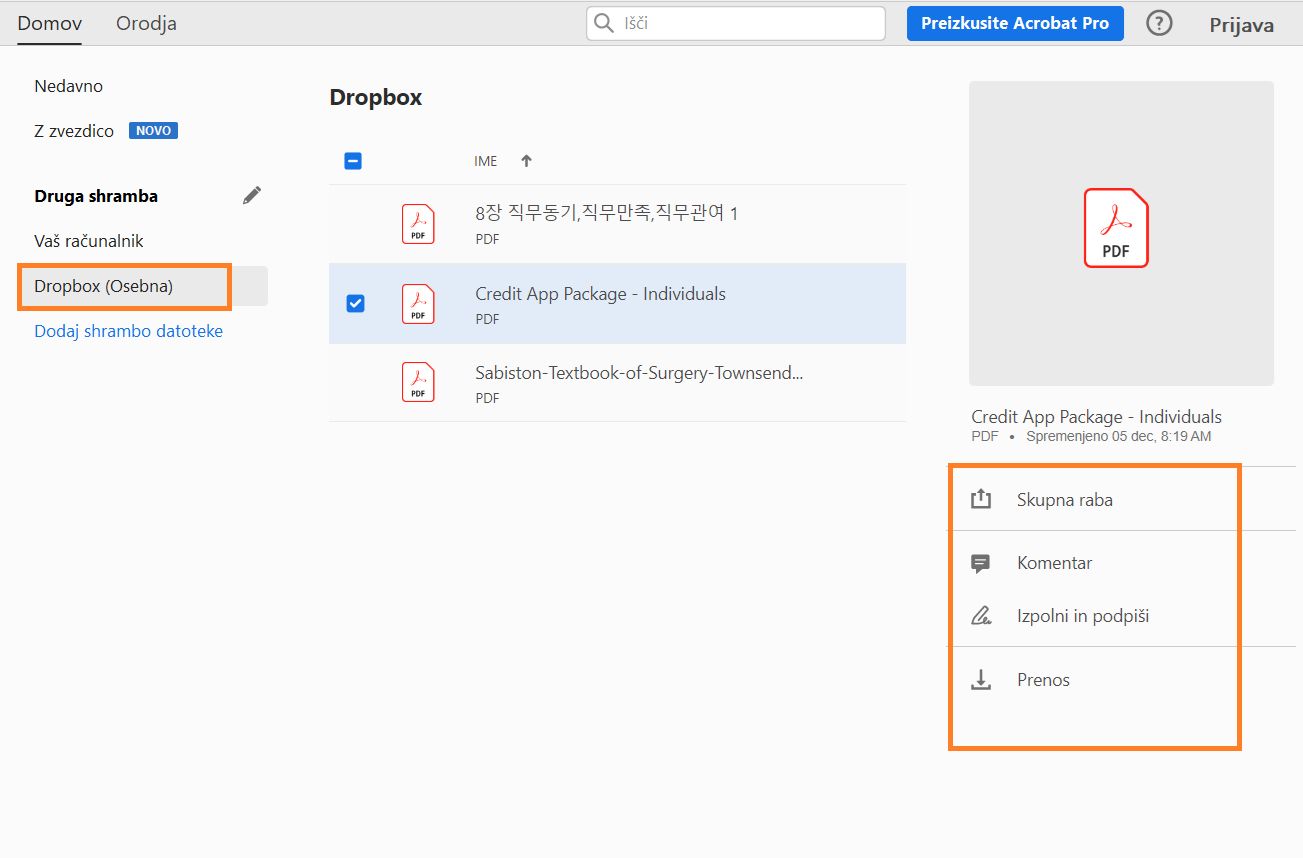
Task: Open the Skupna raba sharing option
Action: coord(1062,499)
